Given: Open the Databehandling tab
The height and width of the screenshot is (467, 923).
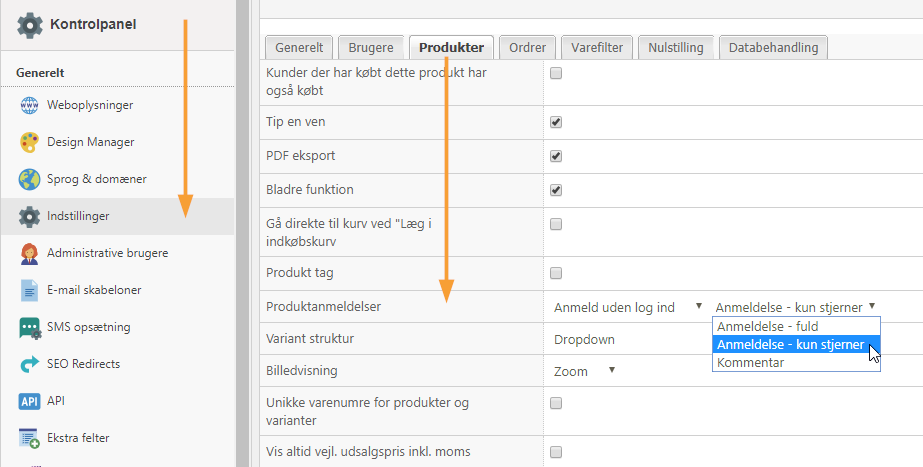Looking at the screenshot, I should pos(773,48).
